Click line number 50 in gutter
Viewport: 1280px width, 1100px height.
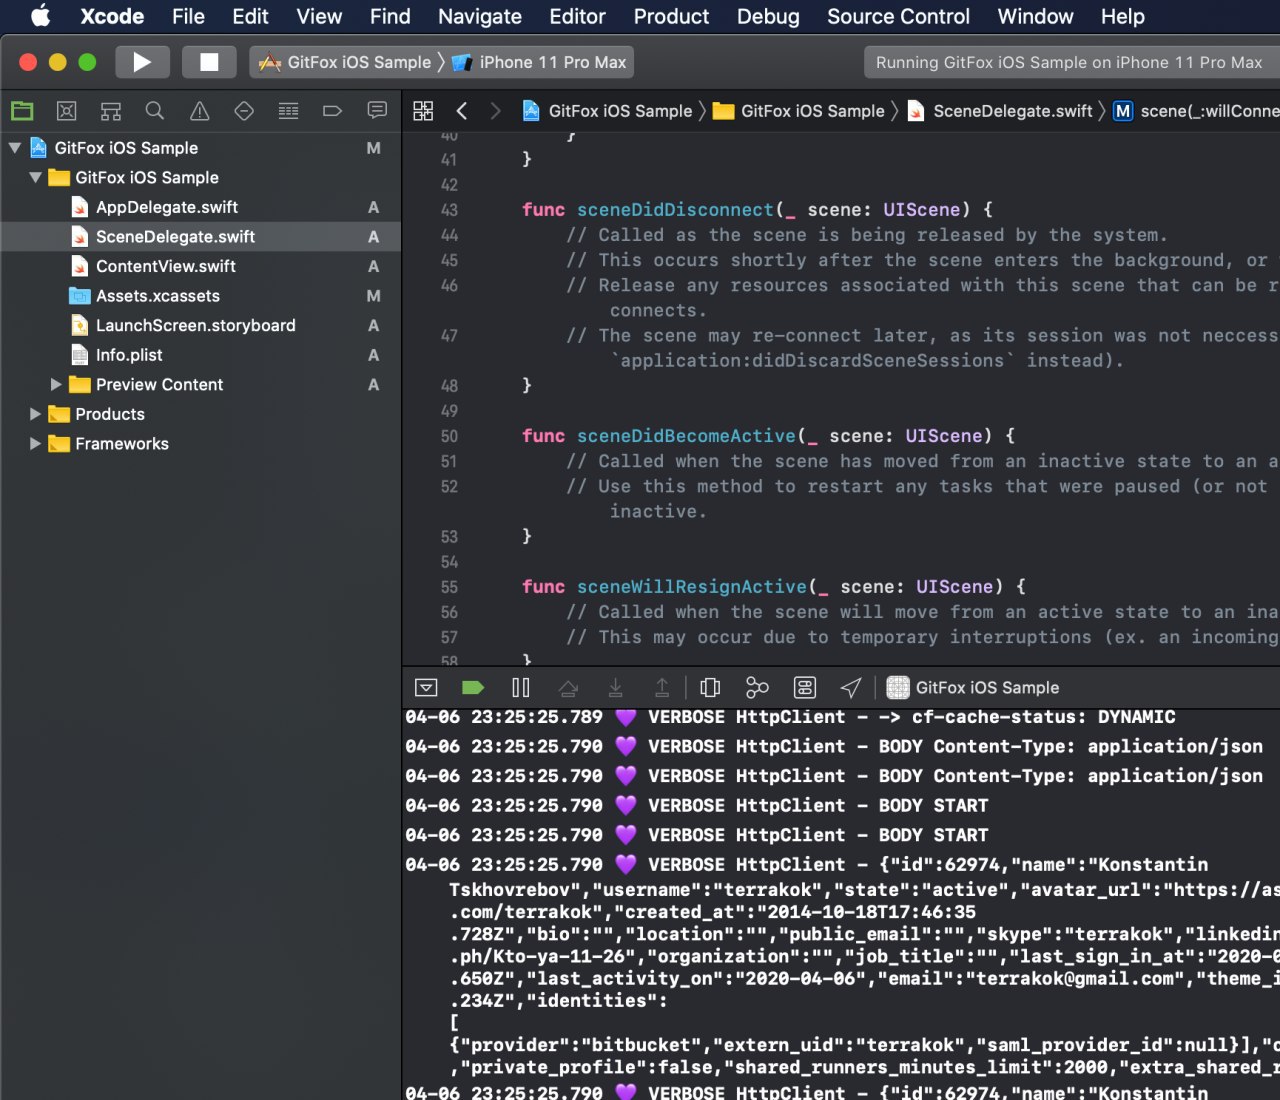point(449,437)
